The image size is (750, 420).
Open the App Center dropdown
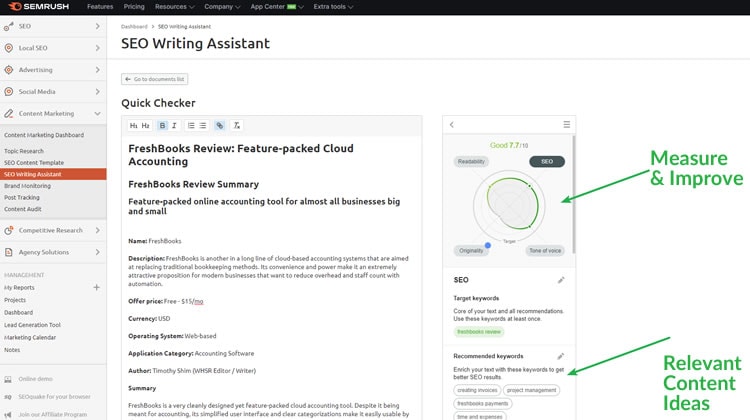pos(277,7)
